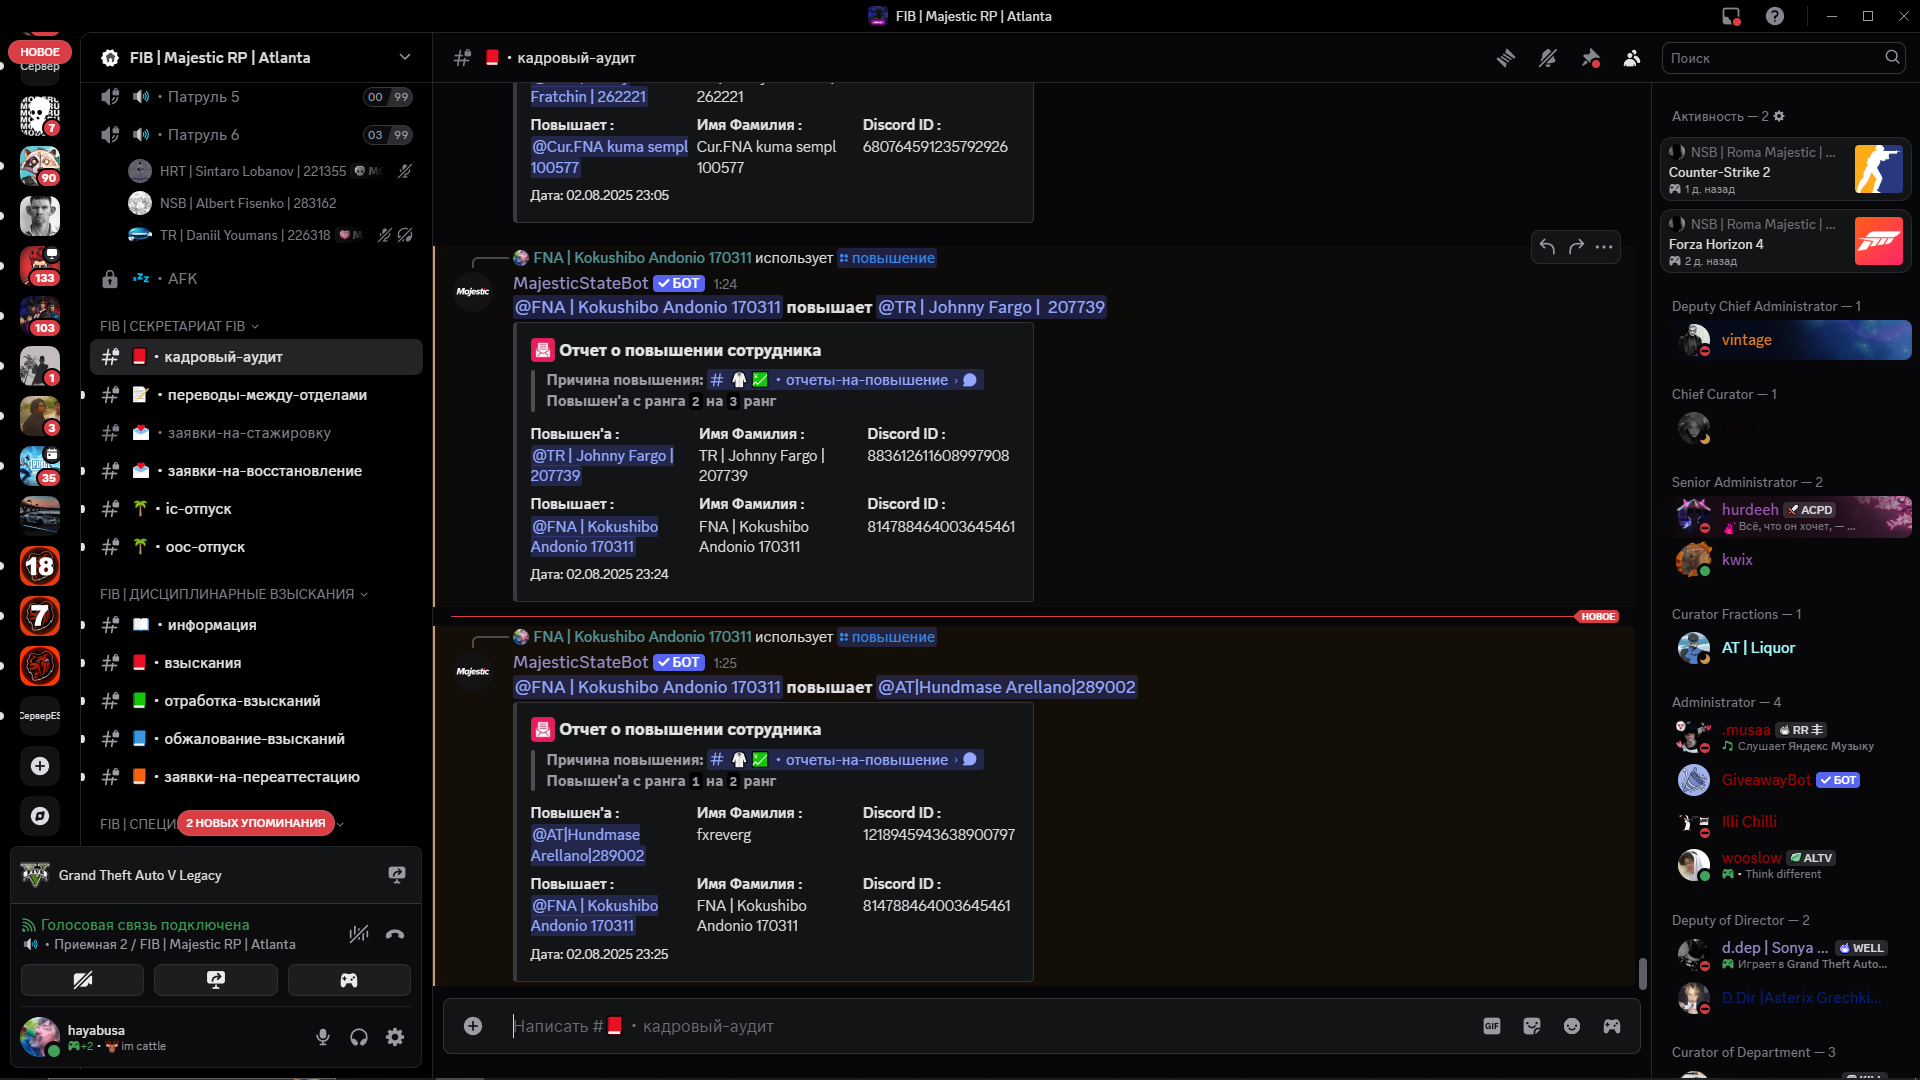This screenshot has width=1920, height=1080.
Task: Open game apps icon in message box
Action: click(1612, 1026)
